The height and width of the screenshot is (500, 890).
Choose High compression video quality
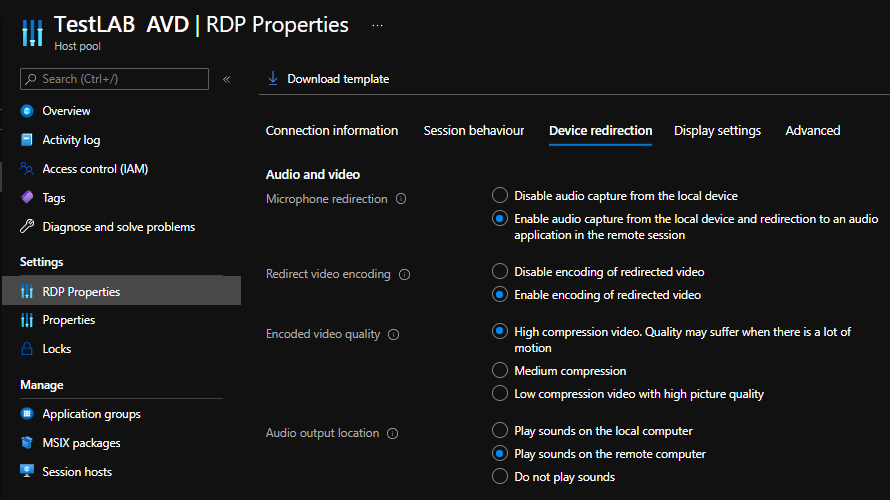pyautogui.click(x=500, y=331)
